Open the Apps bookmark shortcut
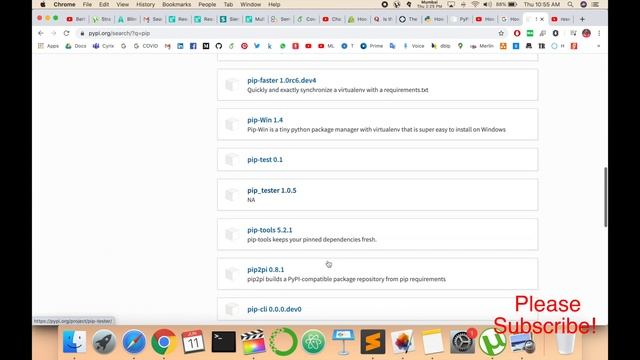 pos(49,46)
